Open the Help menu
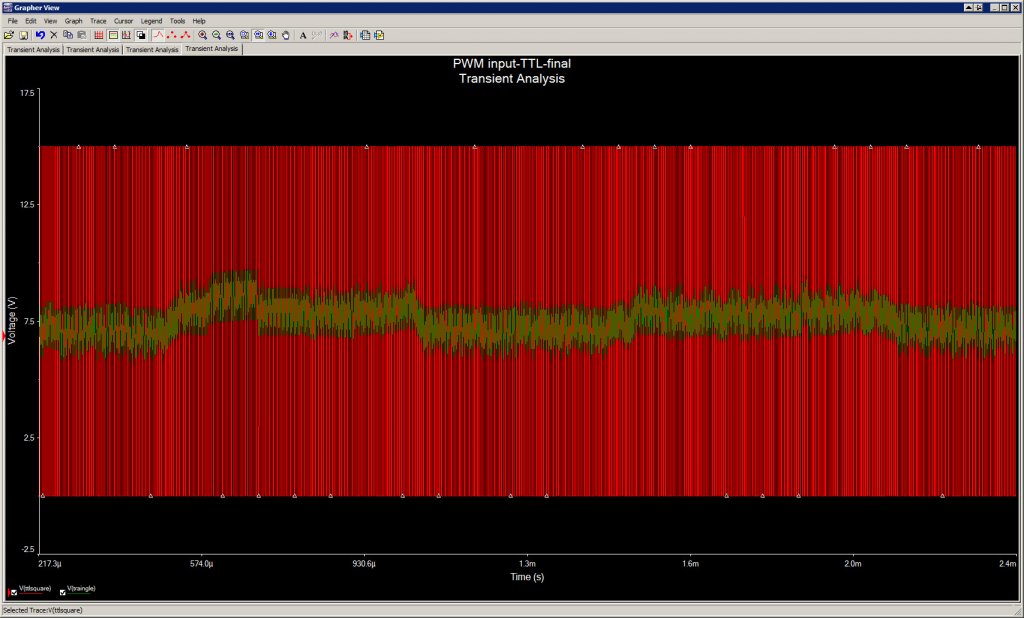This screenshot has width=1024, height=618. (199, 21)
